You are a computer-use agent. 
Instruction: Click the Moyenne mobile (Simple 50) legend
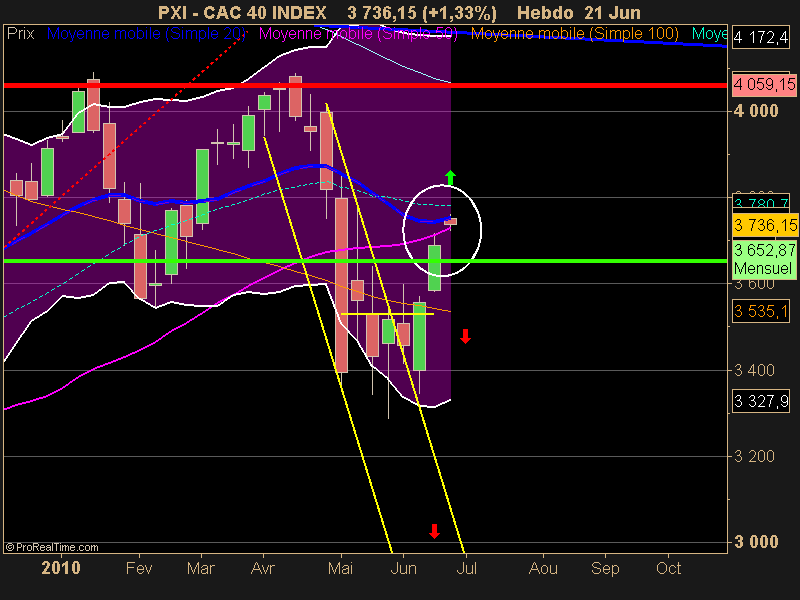pos(358,34)
